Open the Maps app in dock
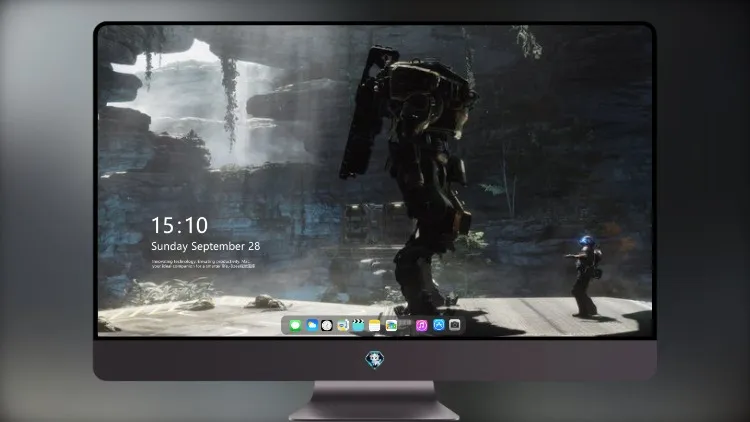The height and width of the screenshot is (422, 750). 391,325
